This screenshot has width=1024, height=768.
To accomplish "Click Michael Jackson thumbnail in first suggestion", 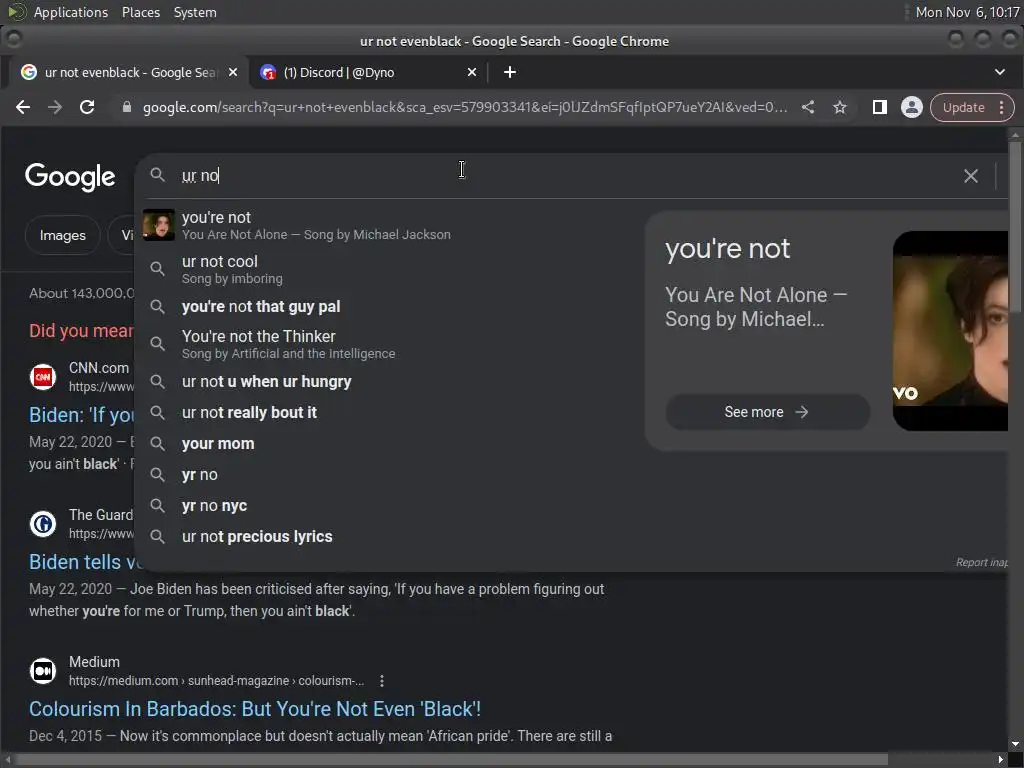I will [x=159, y=225].
